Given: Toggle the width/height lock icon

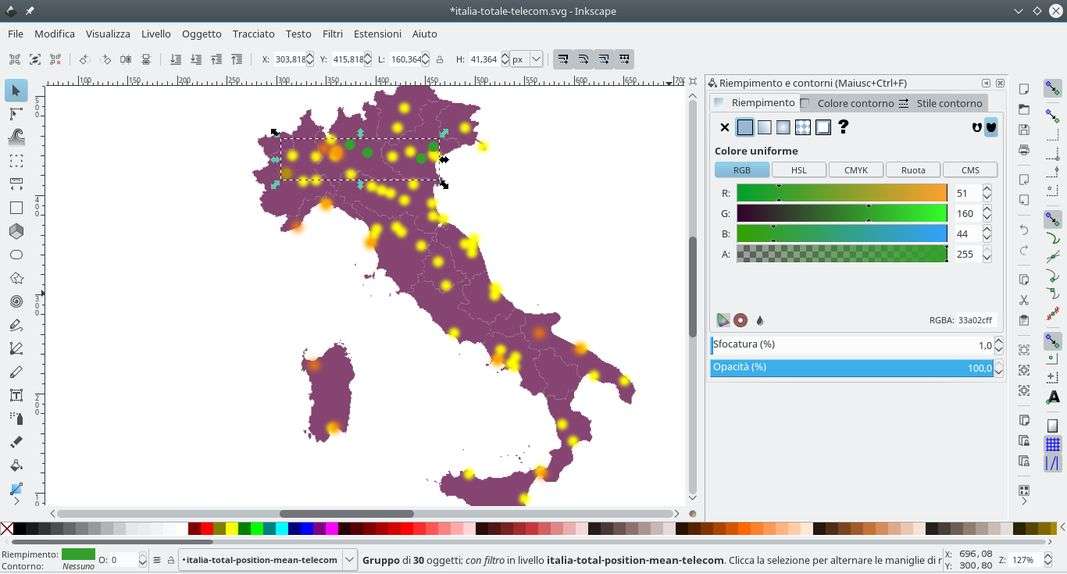Looking at the screenshot, I should click(440, 60).
